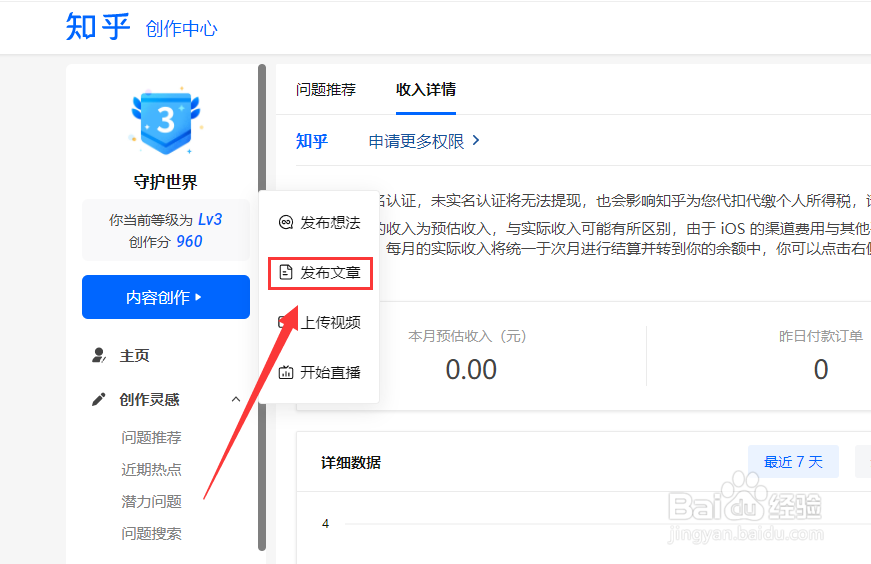Click the 创作灵感 pencil icon
871x564 pixels.
tap(99, 399)
